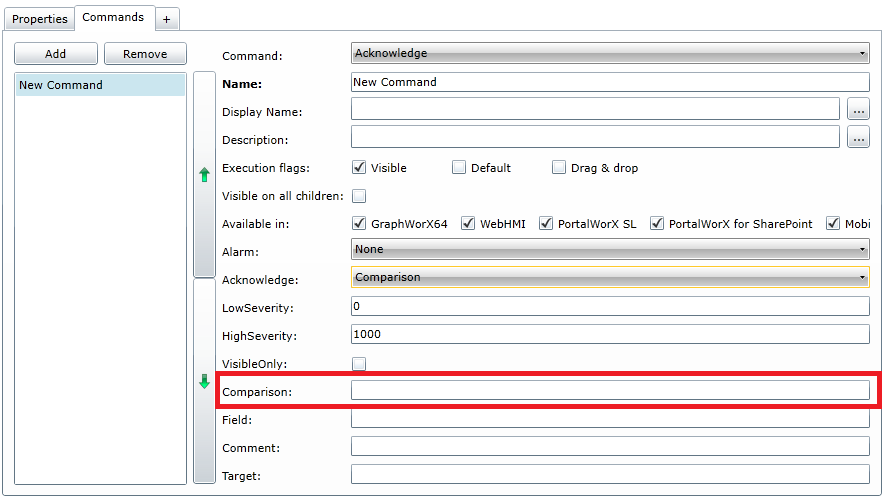Uncheck the Visible execution flag
Image resolution: width=885 pixels, height=498 pixels.
click(x=359, y=168)
